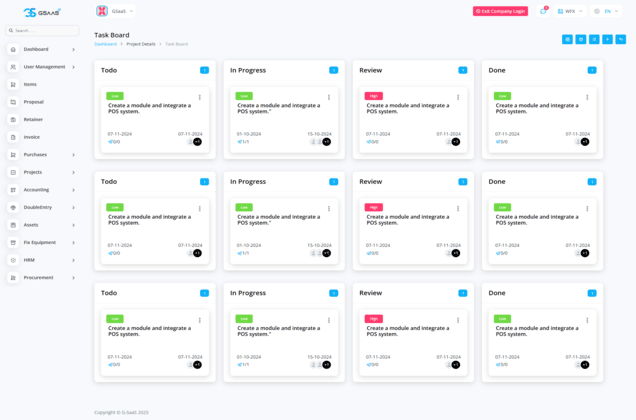Expand the User Management menu

(x=73, y=67)
